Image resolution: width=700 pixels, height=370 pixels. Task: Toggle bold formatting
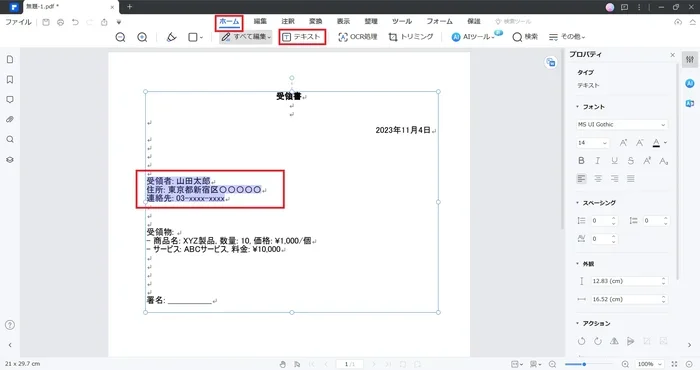pyautogui.click(x=581, y=161)
